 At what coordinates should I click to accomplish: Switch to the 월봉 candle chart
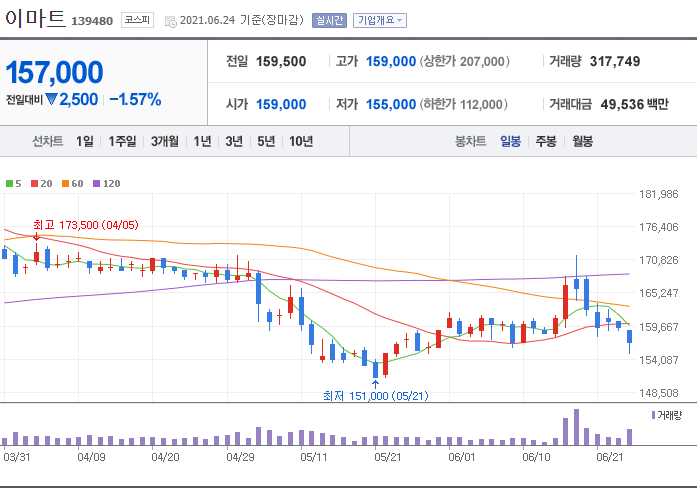[x=582, y=141]
